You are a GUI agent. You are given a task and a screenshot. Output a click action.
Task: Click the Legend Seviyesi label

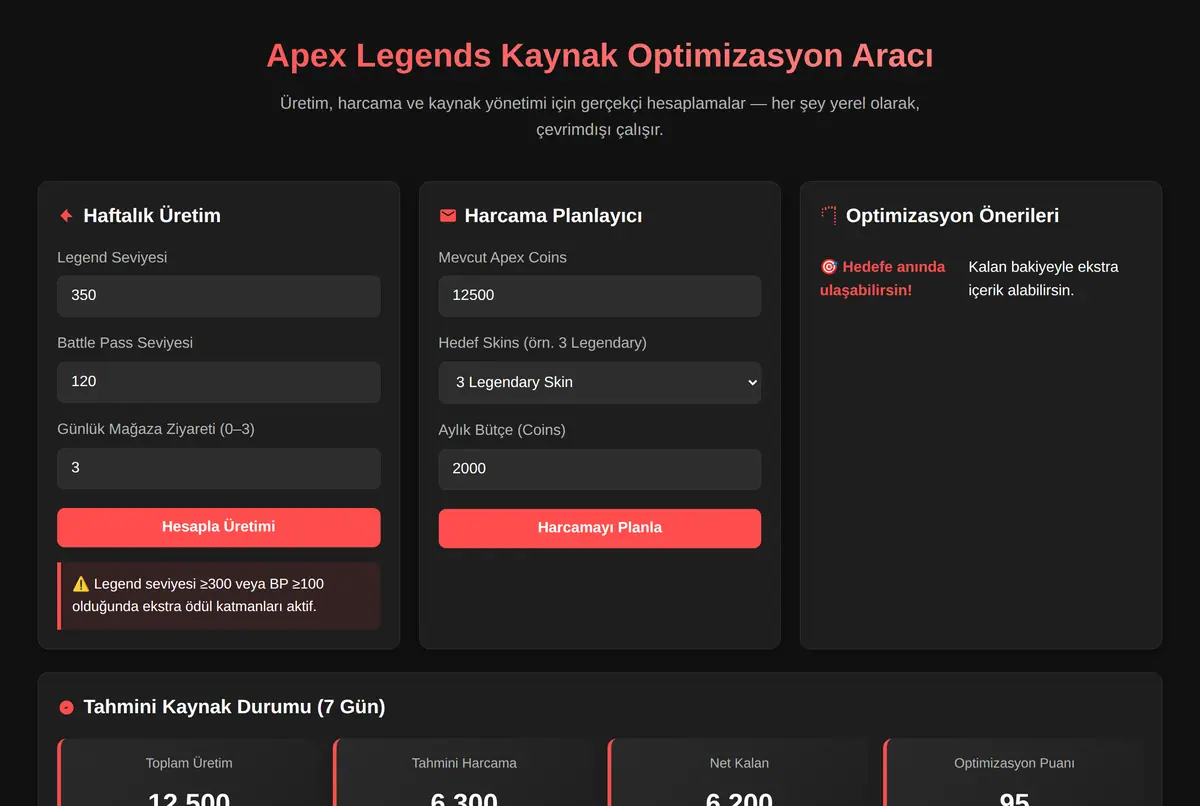112,257
